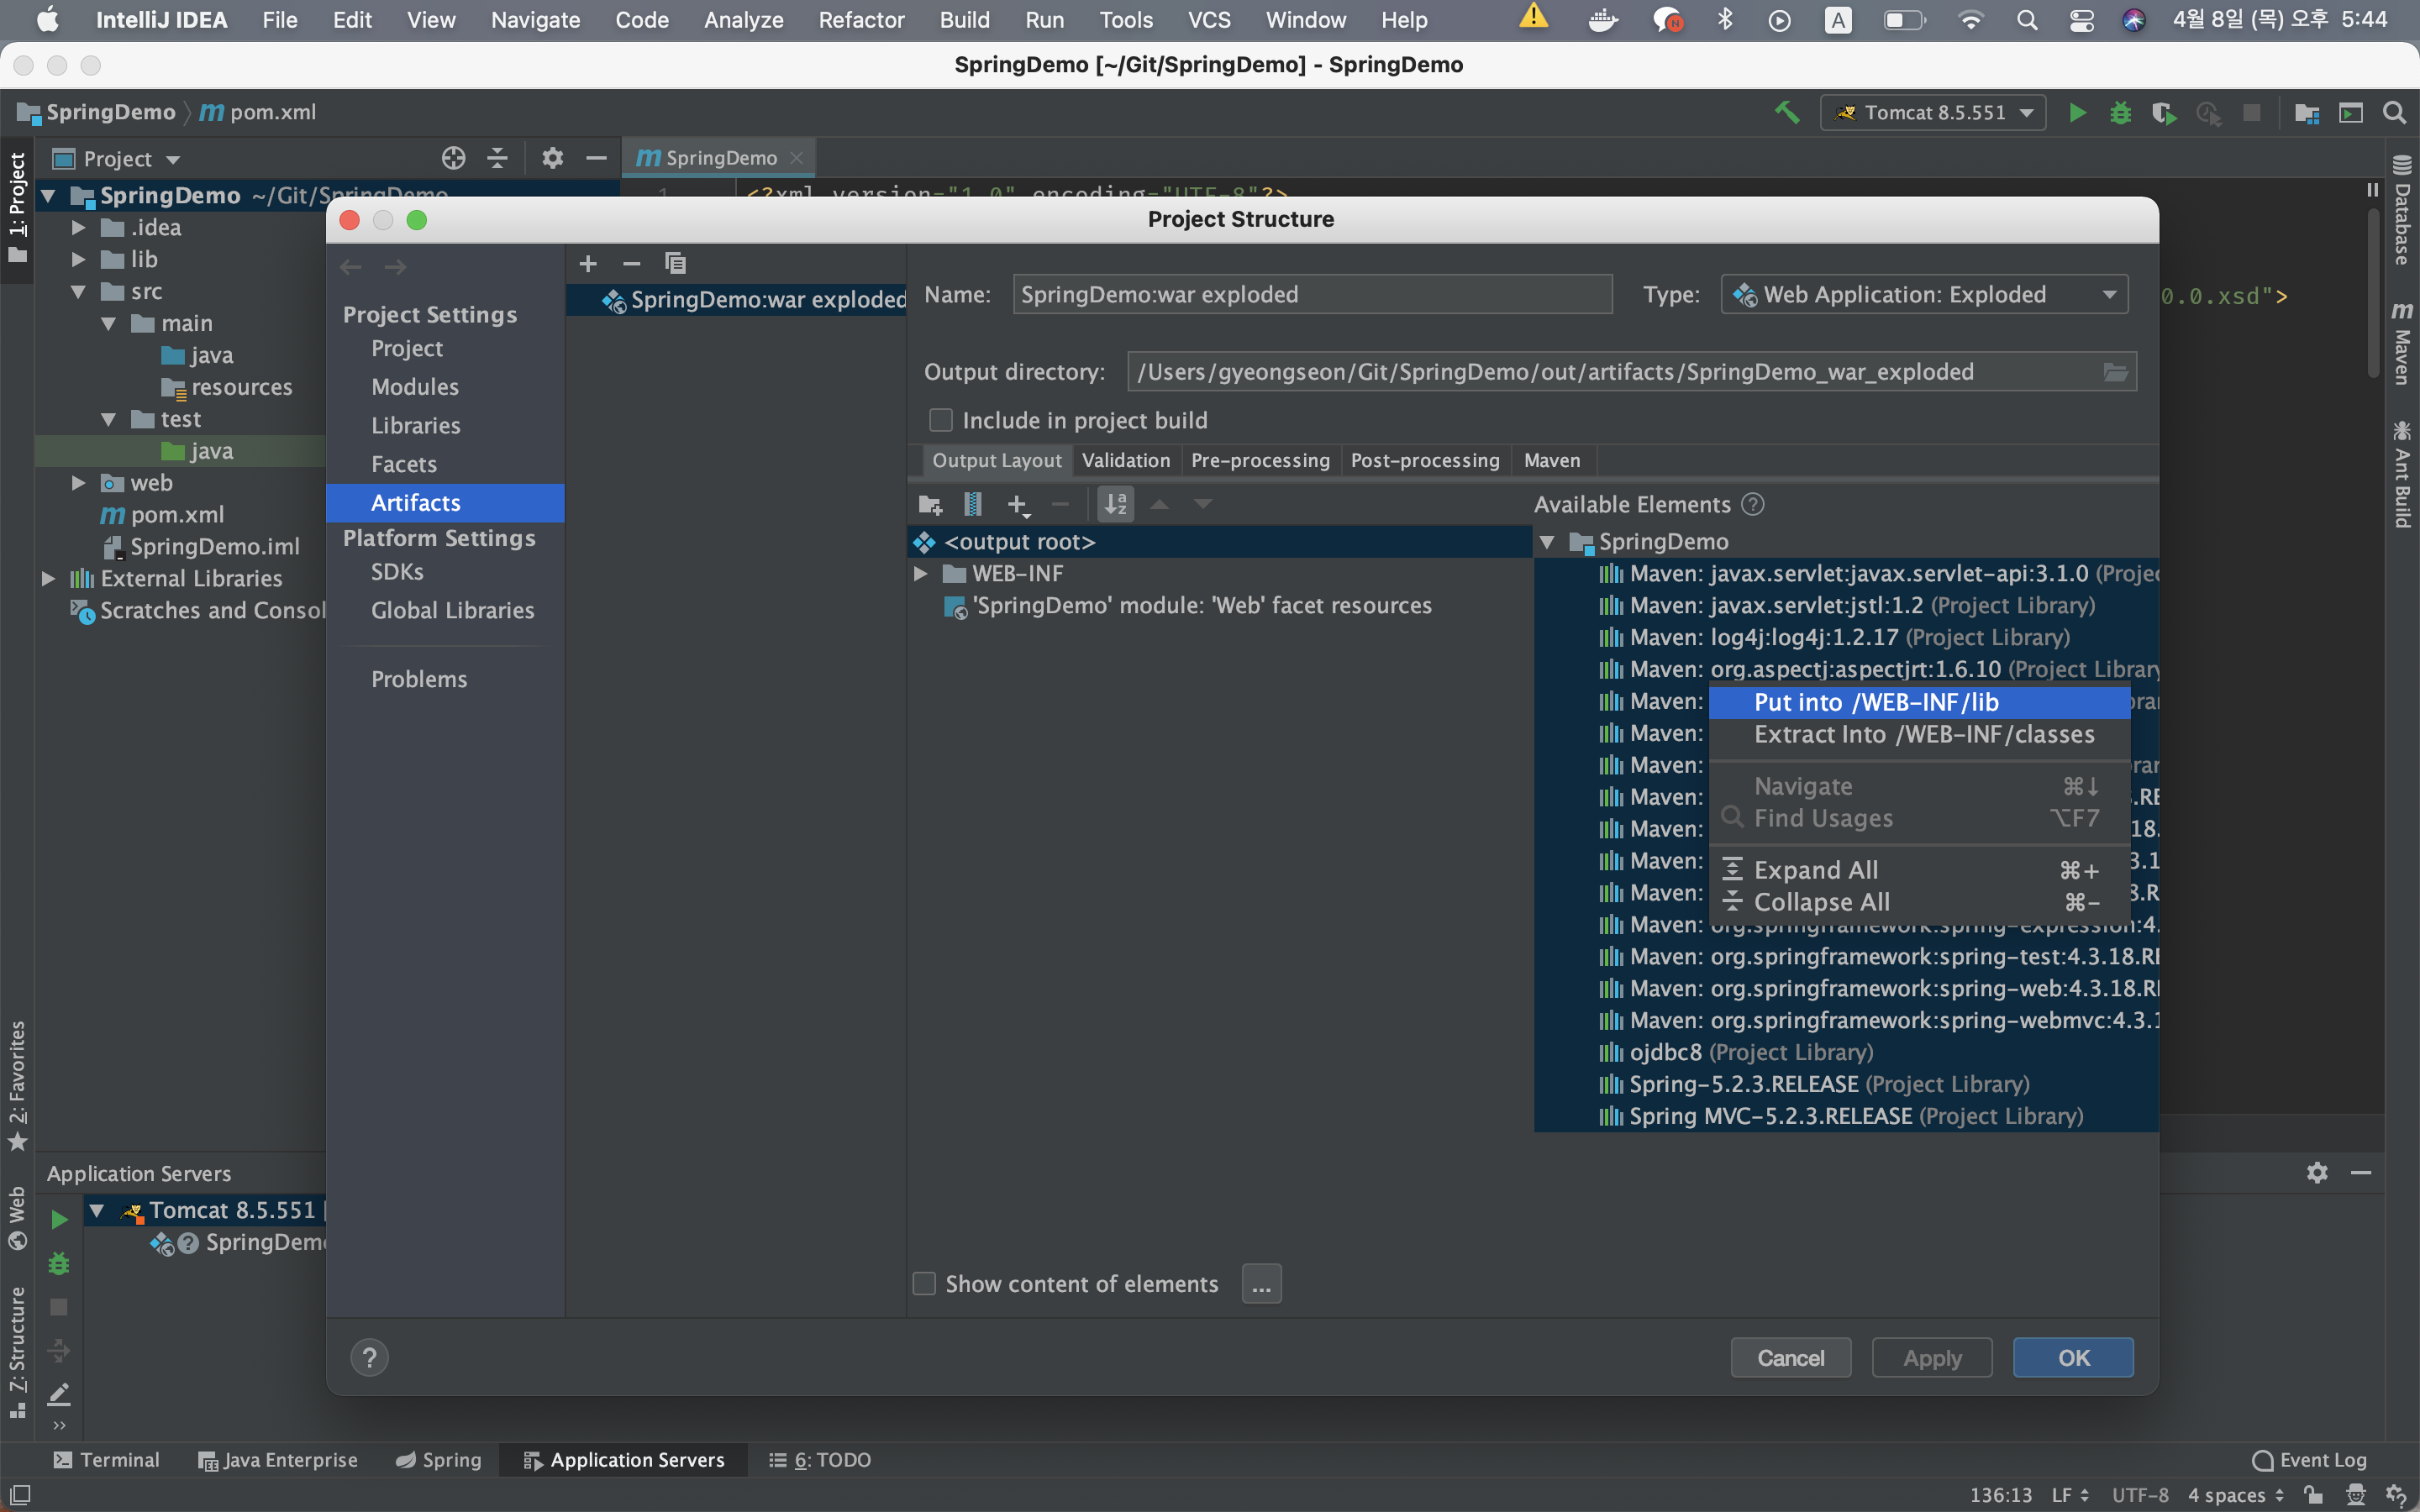
Task: Click Sort Elements by Names and Types icon
Action: pyautogui.click(x=1115, y=504)
